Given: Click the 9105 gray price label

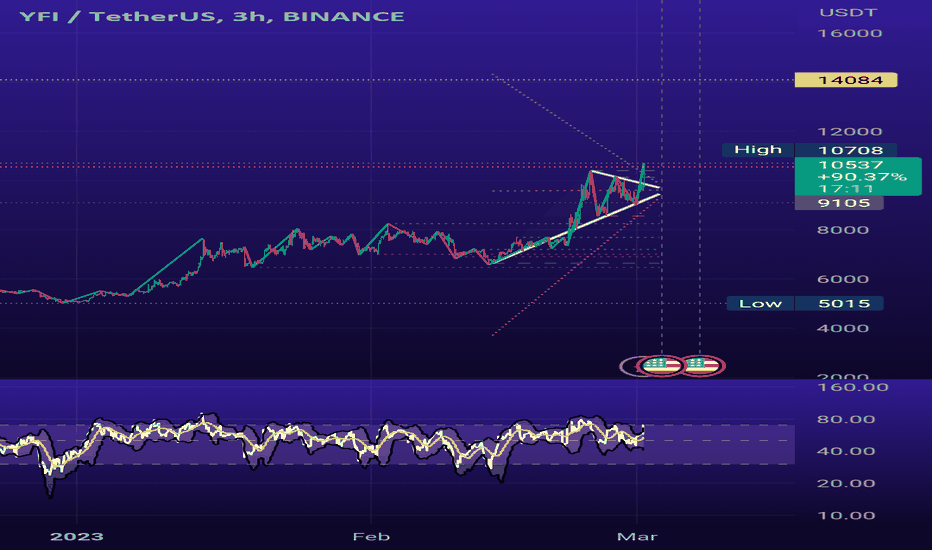Looking at the screenshot, I should pos(839,203).
